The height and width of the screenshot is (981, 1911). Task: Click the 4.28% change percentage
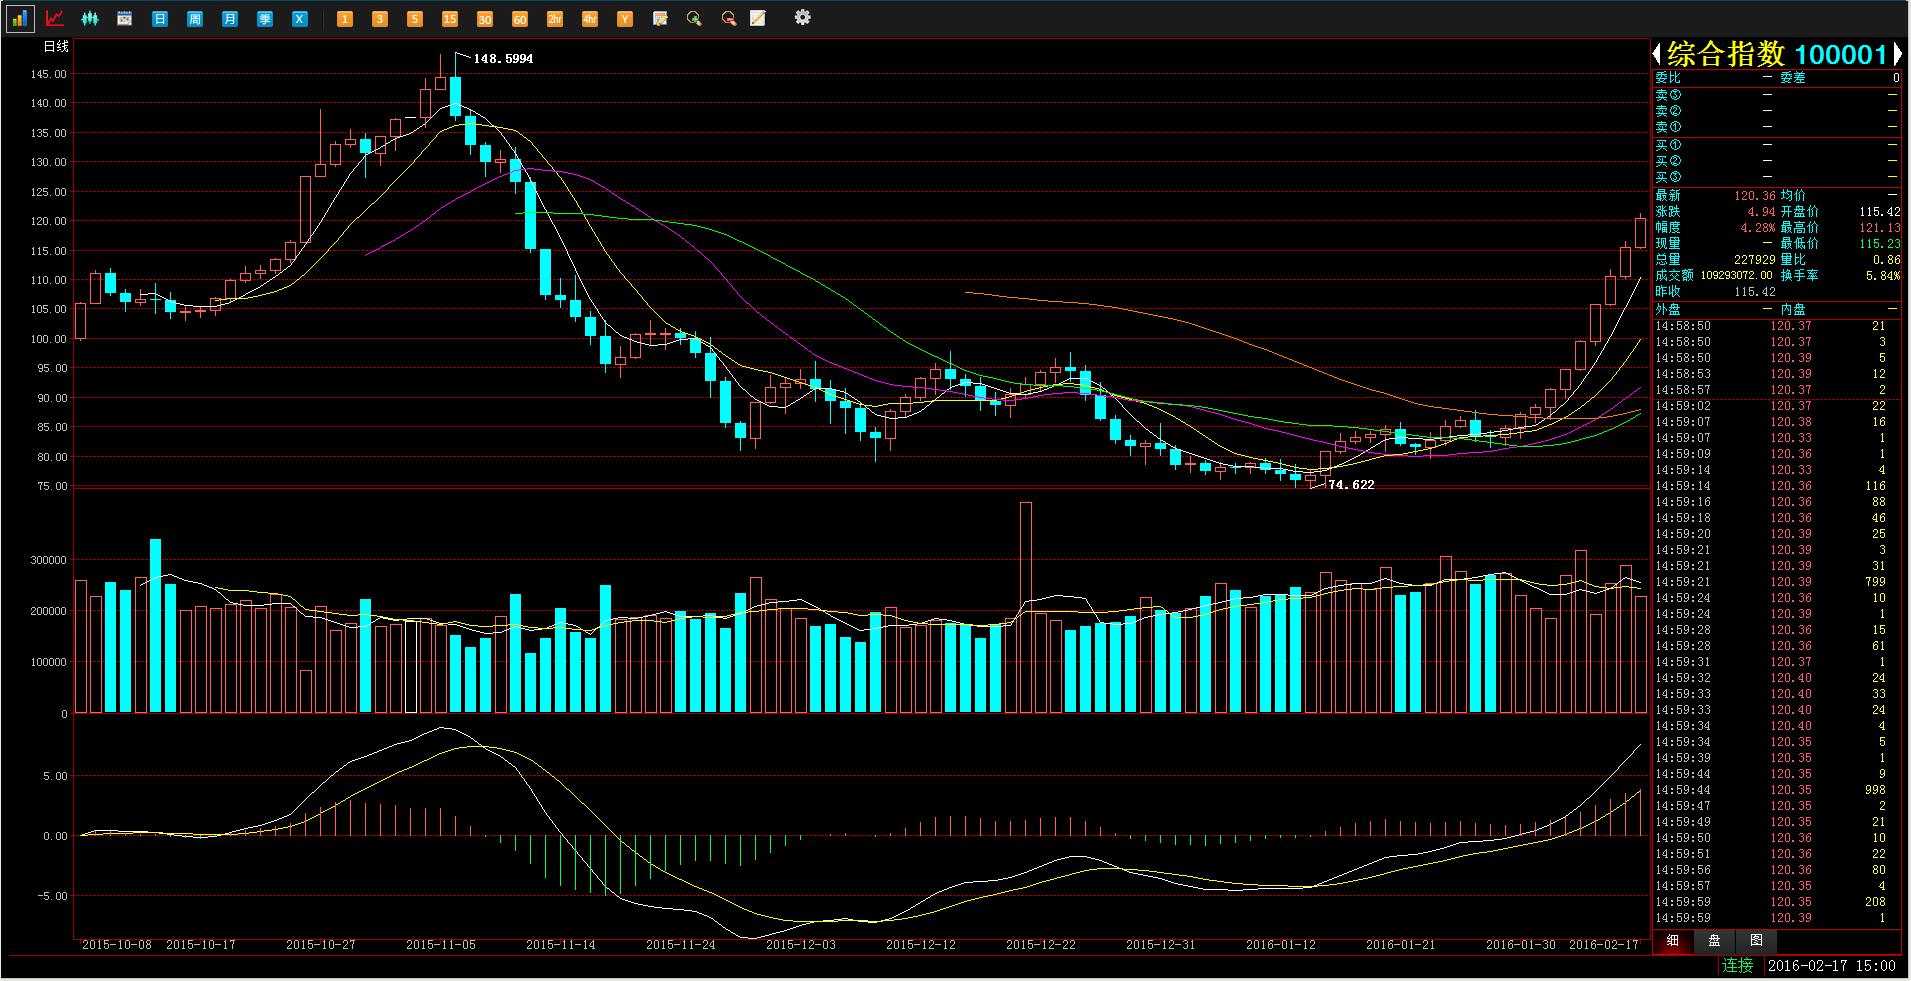tap(1758, 228)
